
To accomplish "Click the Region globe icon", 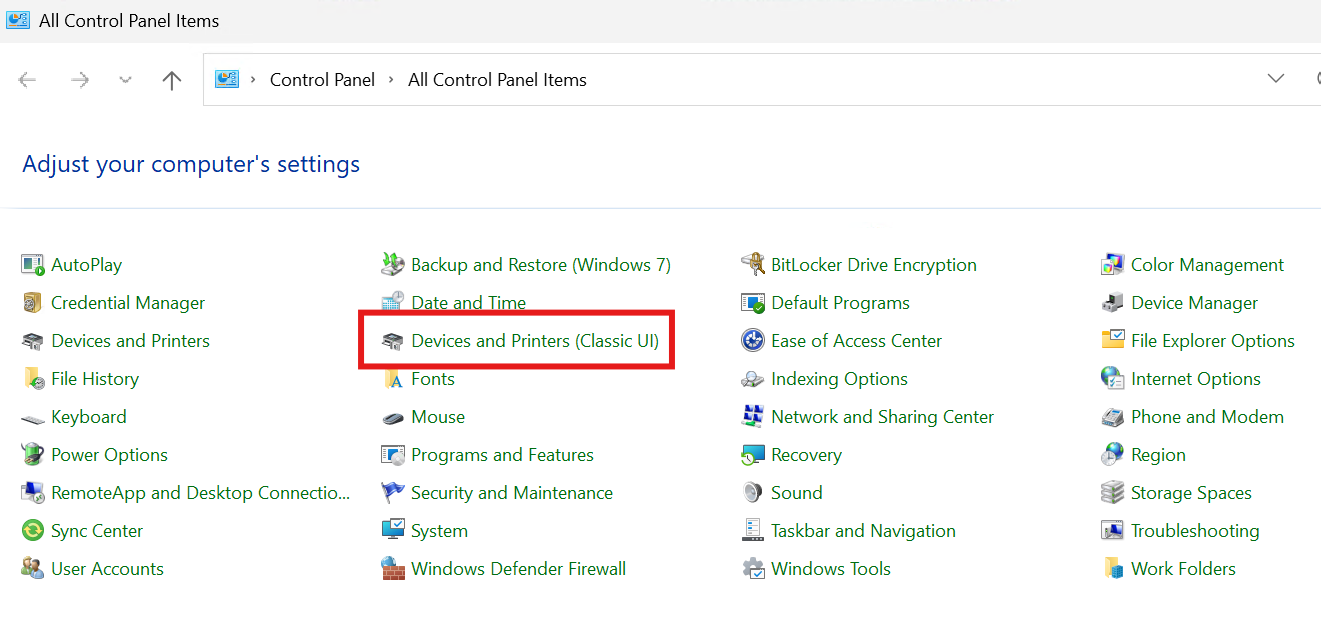I will pos(1113,455).
